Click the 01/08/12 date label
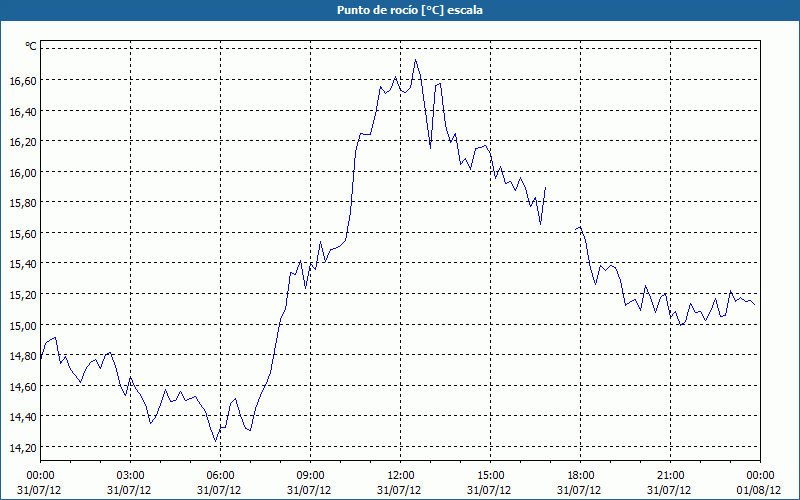 (759, 490)
